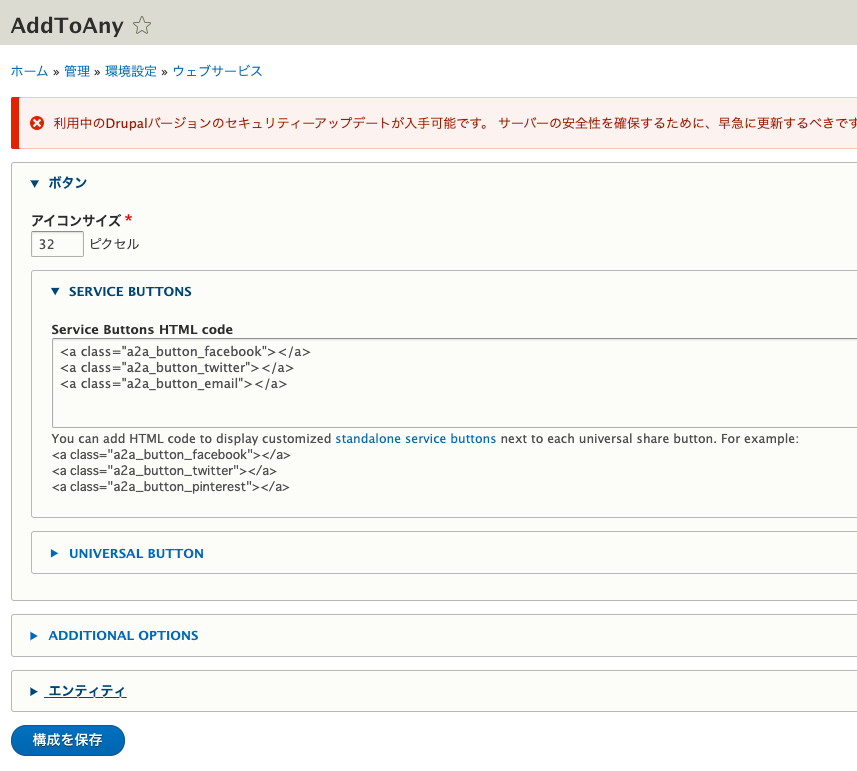Navigate to ウェブサービス breadcrumb link
Image resolution: width=857 pixels, height=771 pixels.
(218, 71)
